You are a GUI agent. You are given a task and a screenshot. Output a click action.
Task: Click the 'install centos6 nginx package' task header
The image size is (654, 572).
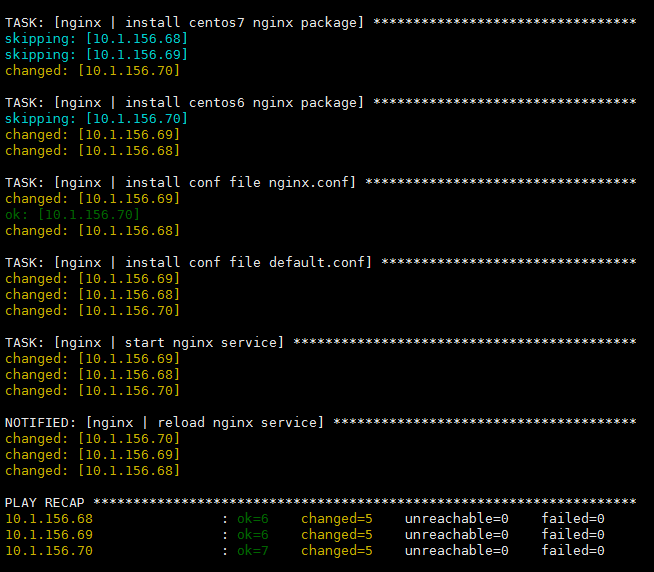tap(184, 103)
